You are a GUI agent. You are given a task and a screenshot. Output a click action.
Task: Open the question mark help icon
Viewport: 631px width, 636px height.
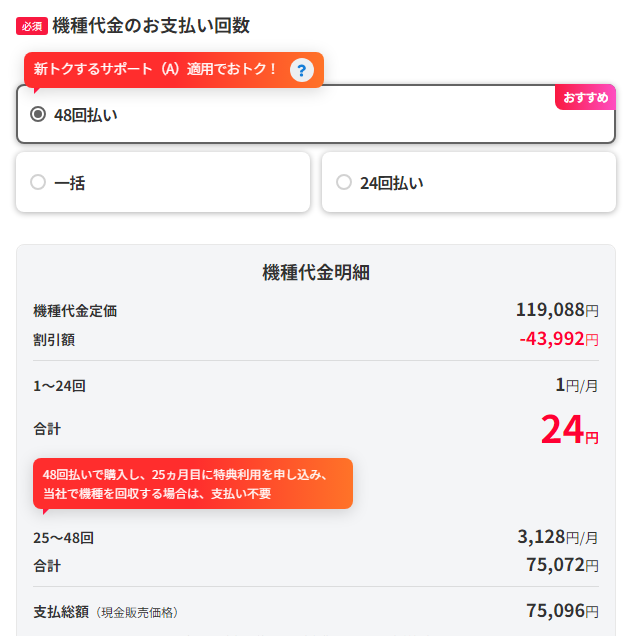click(301, 70)
